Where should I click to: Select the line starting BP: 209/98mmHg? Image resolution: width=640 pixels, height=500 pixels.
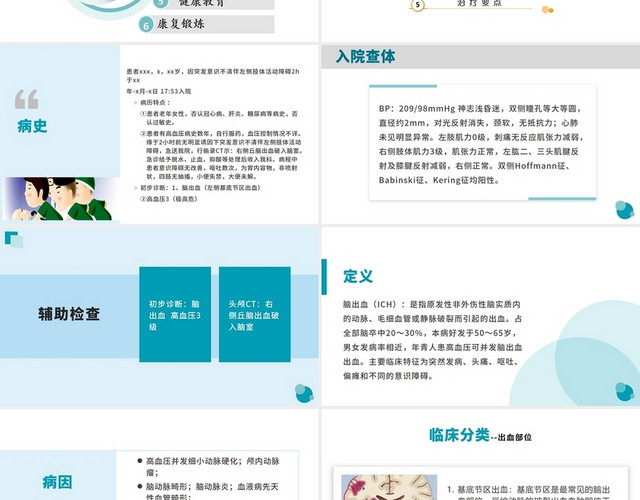click(480, 109)
